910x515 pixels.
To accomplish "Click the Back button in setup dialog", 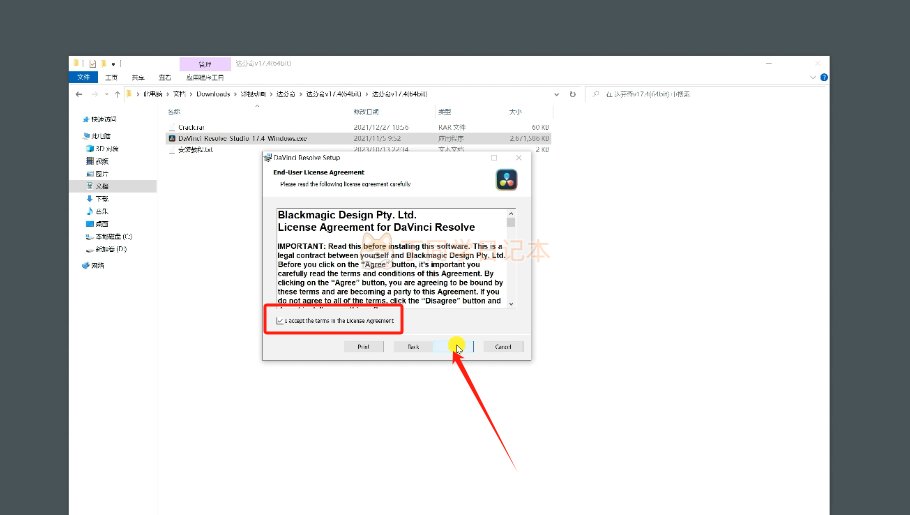I will [413, 347].
